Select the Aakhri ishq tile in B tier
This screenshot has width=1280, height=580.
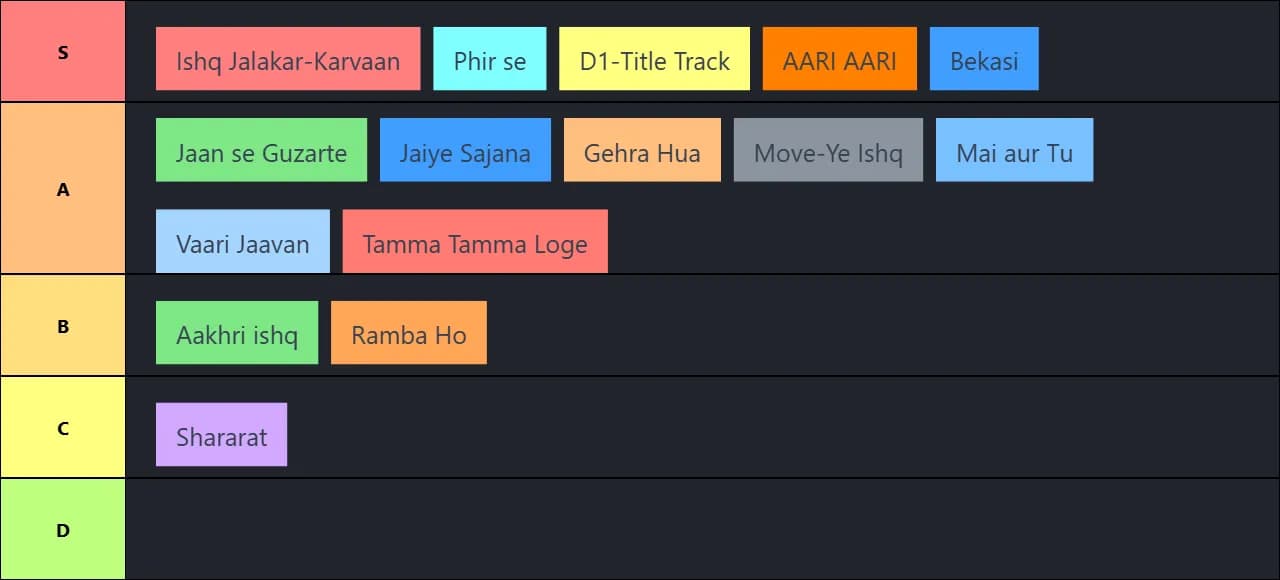coord(237,332)
